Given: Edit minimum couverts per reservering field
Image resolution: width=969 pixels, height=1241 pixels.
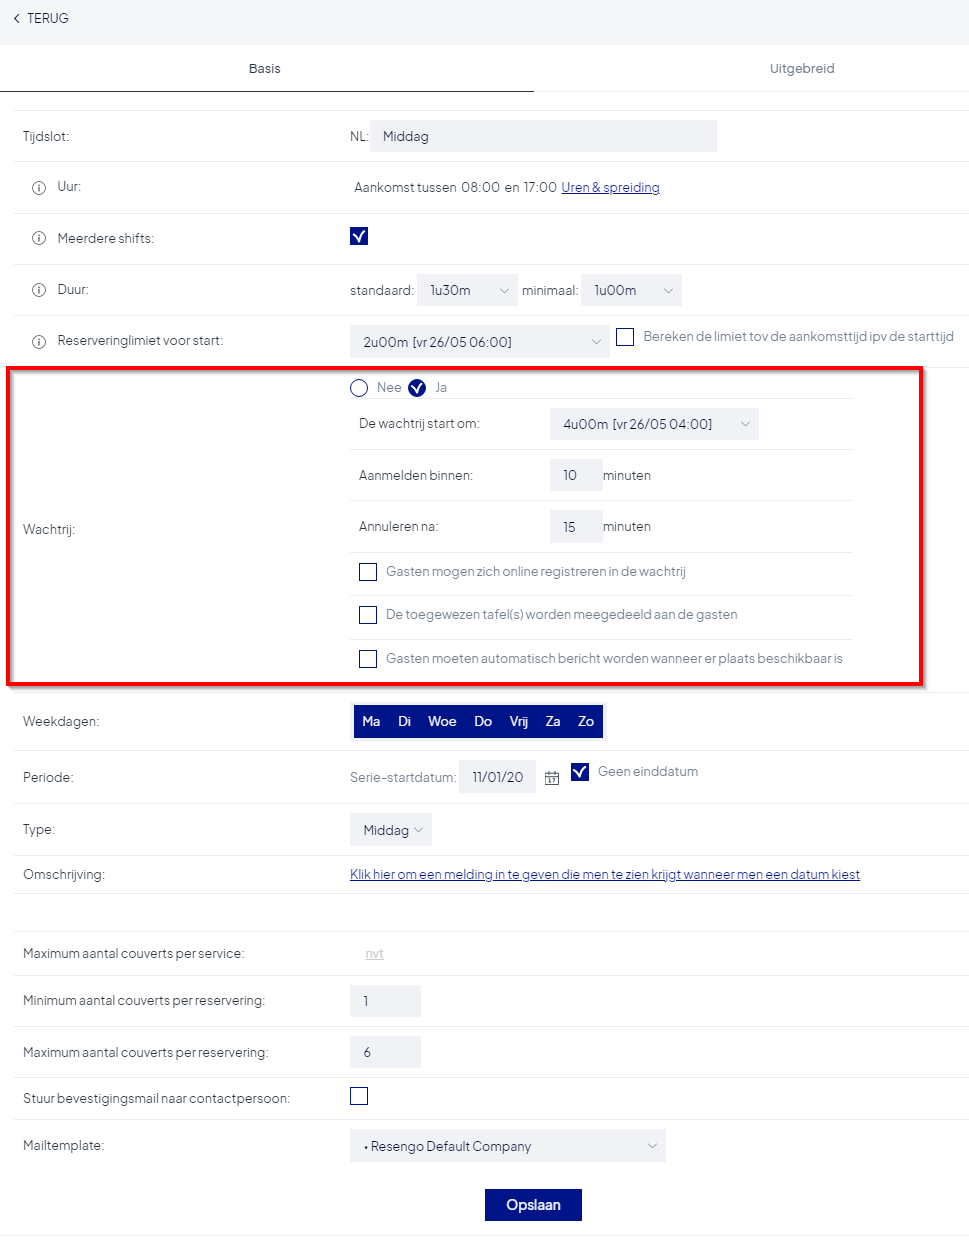Looking at the screenshot, I should click(x=385, y=1001).
